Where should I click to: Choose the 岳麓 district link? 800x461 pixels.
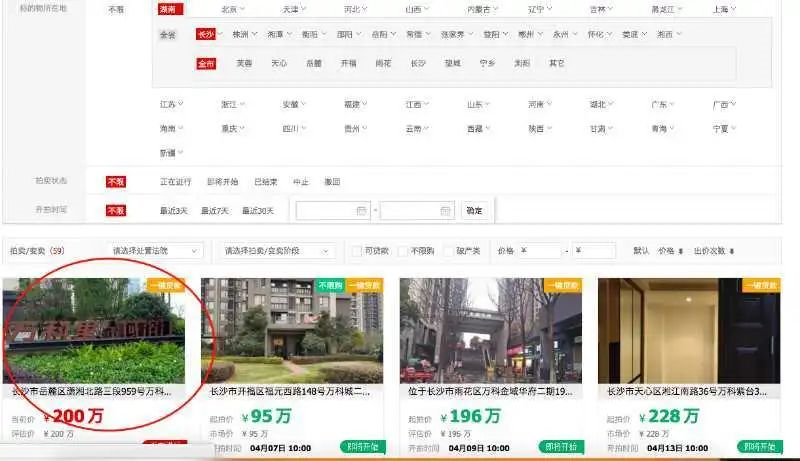pyautogui.click(x=313, y=63)
